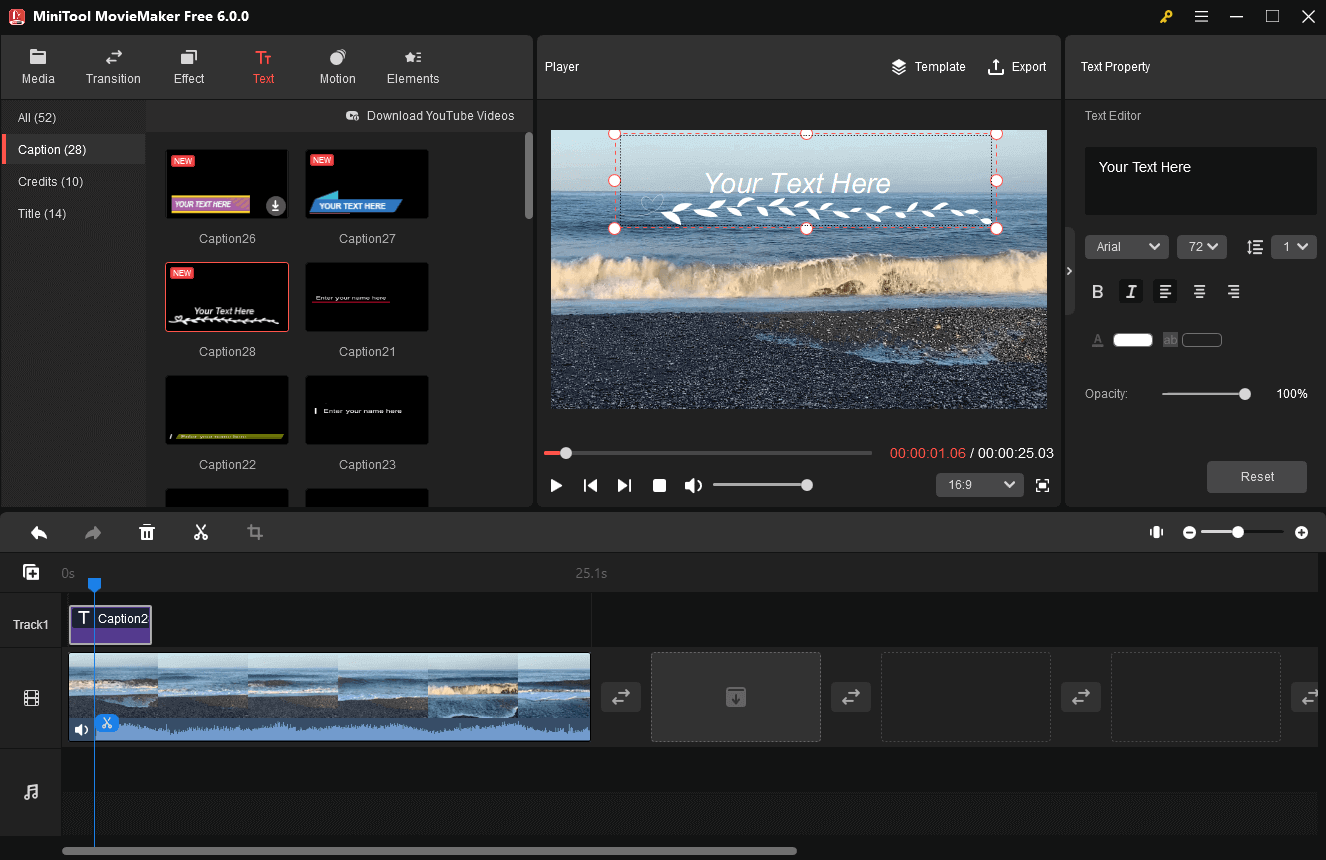
Task: Open the hamburger main menu
Action: click(x=1201, y=16)
